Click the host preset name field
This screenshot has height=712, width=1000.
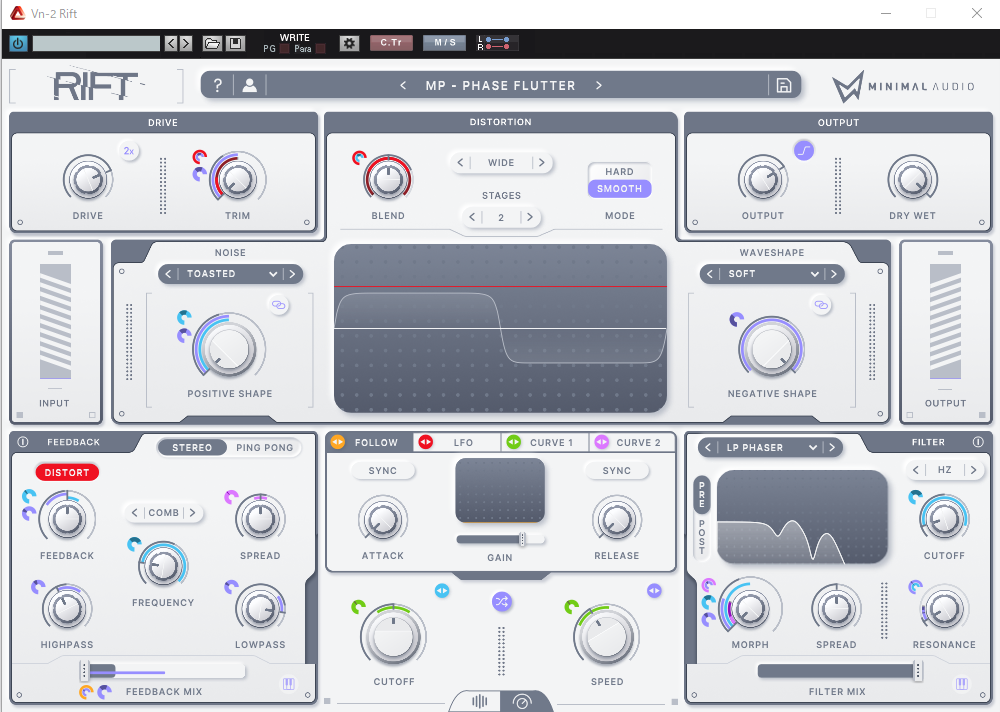pyautogui.click(x=96, y=43)
